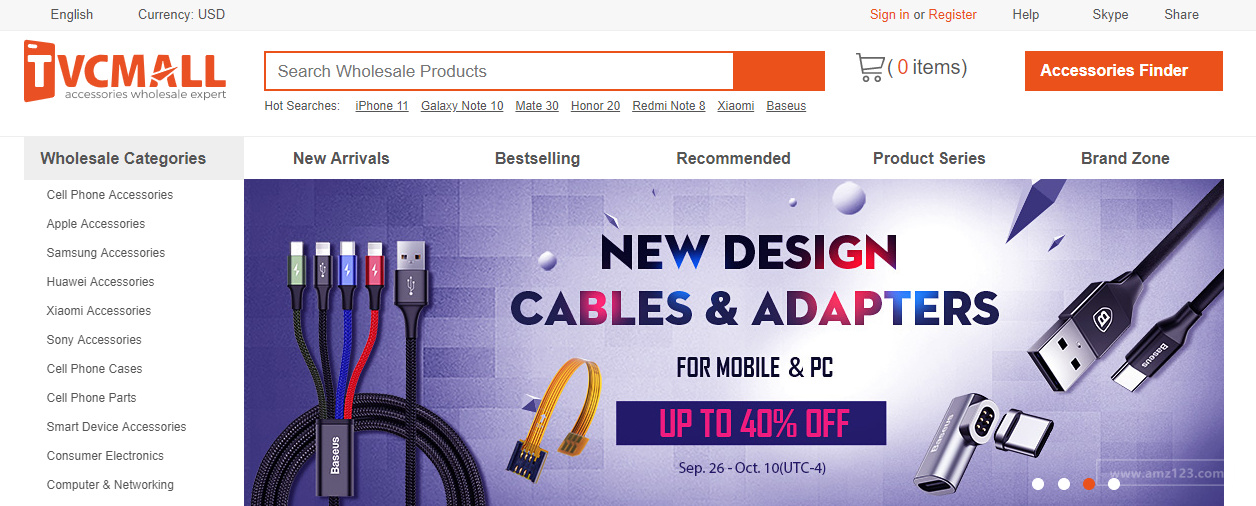
Task: Click the Galaxy Note 10 hot search
Action: 462,106
